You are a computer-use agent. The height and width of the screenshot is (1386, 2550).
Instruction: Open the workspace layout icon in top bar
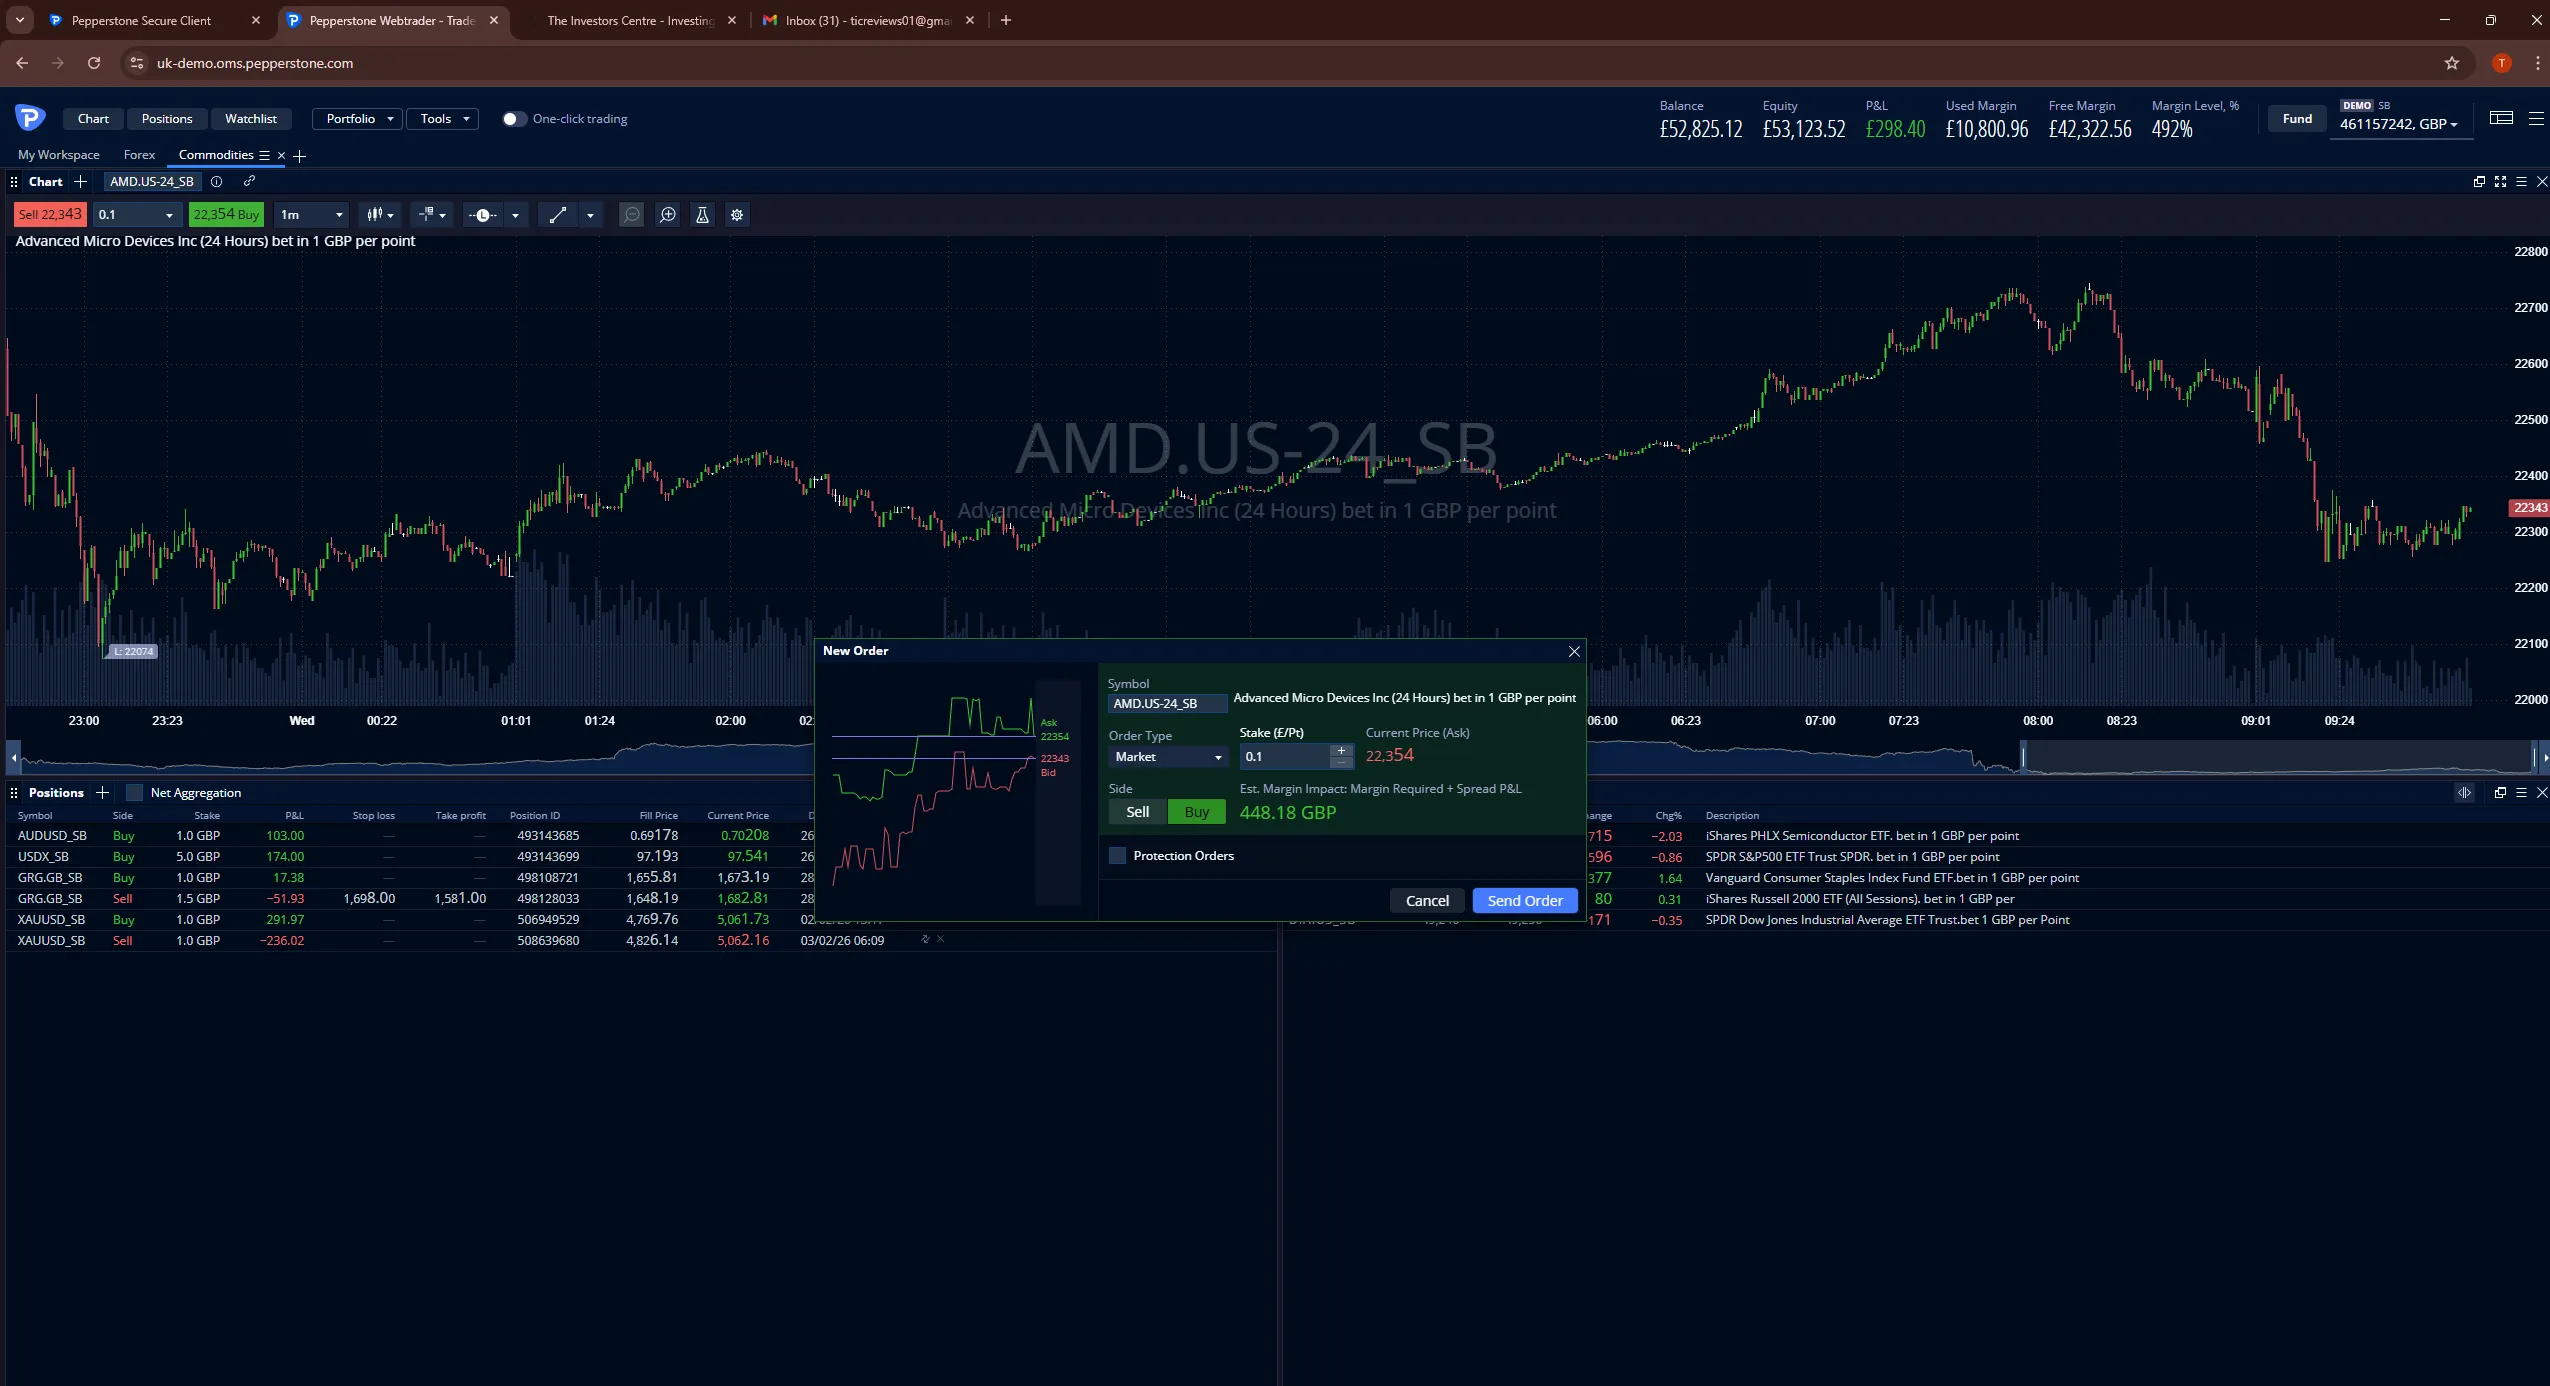(x=2501, y=118)
